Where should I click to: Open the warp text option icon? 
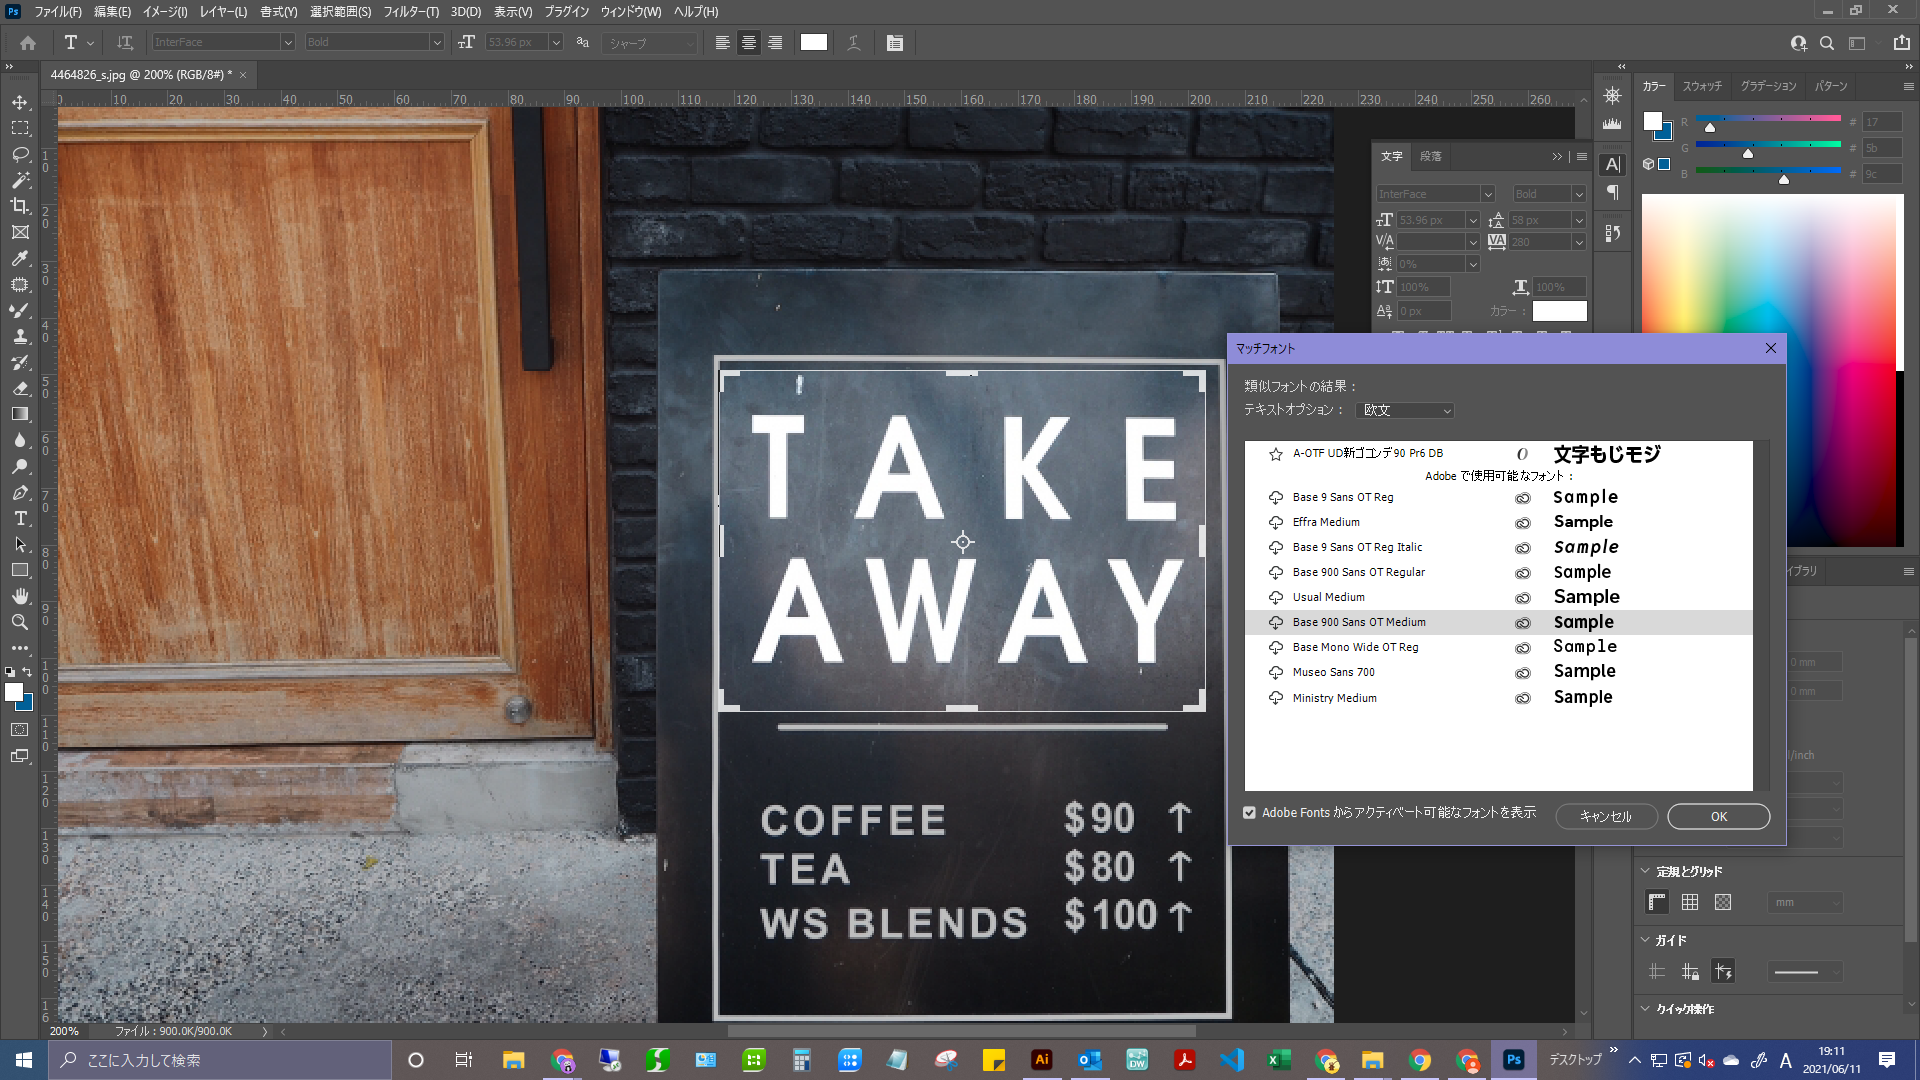[853, 43]
